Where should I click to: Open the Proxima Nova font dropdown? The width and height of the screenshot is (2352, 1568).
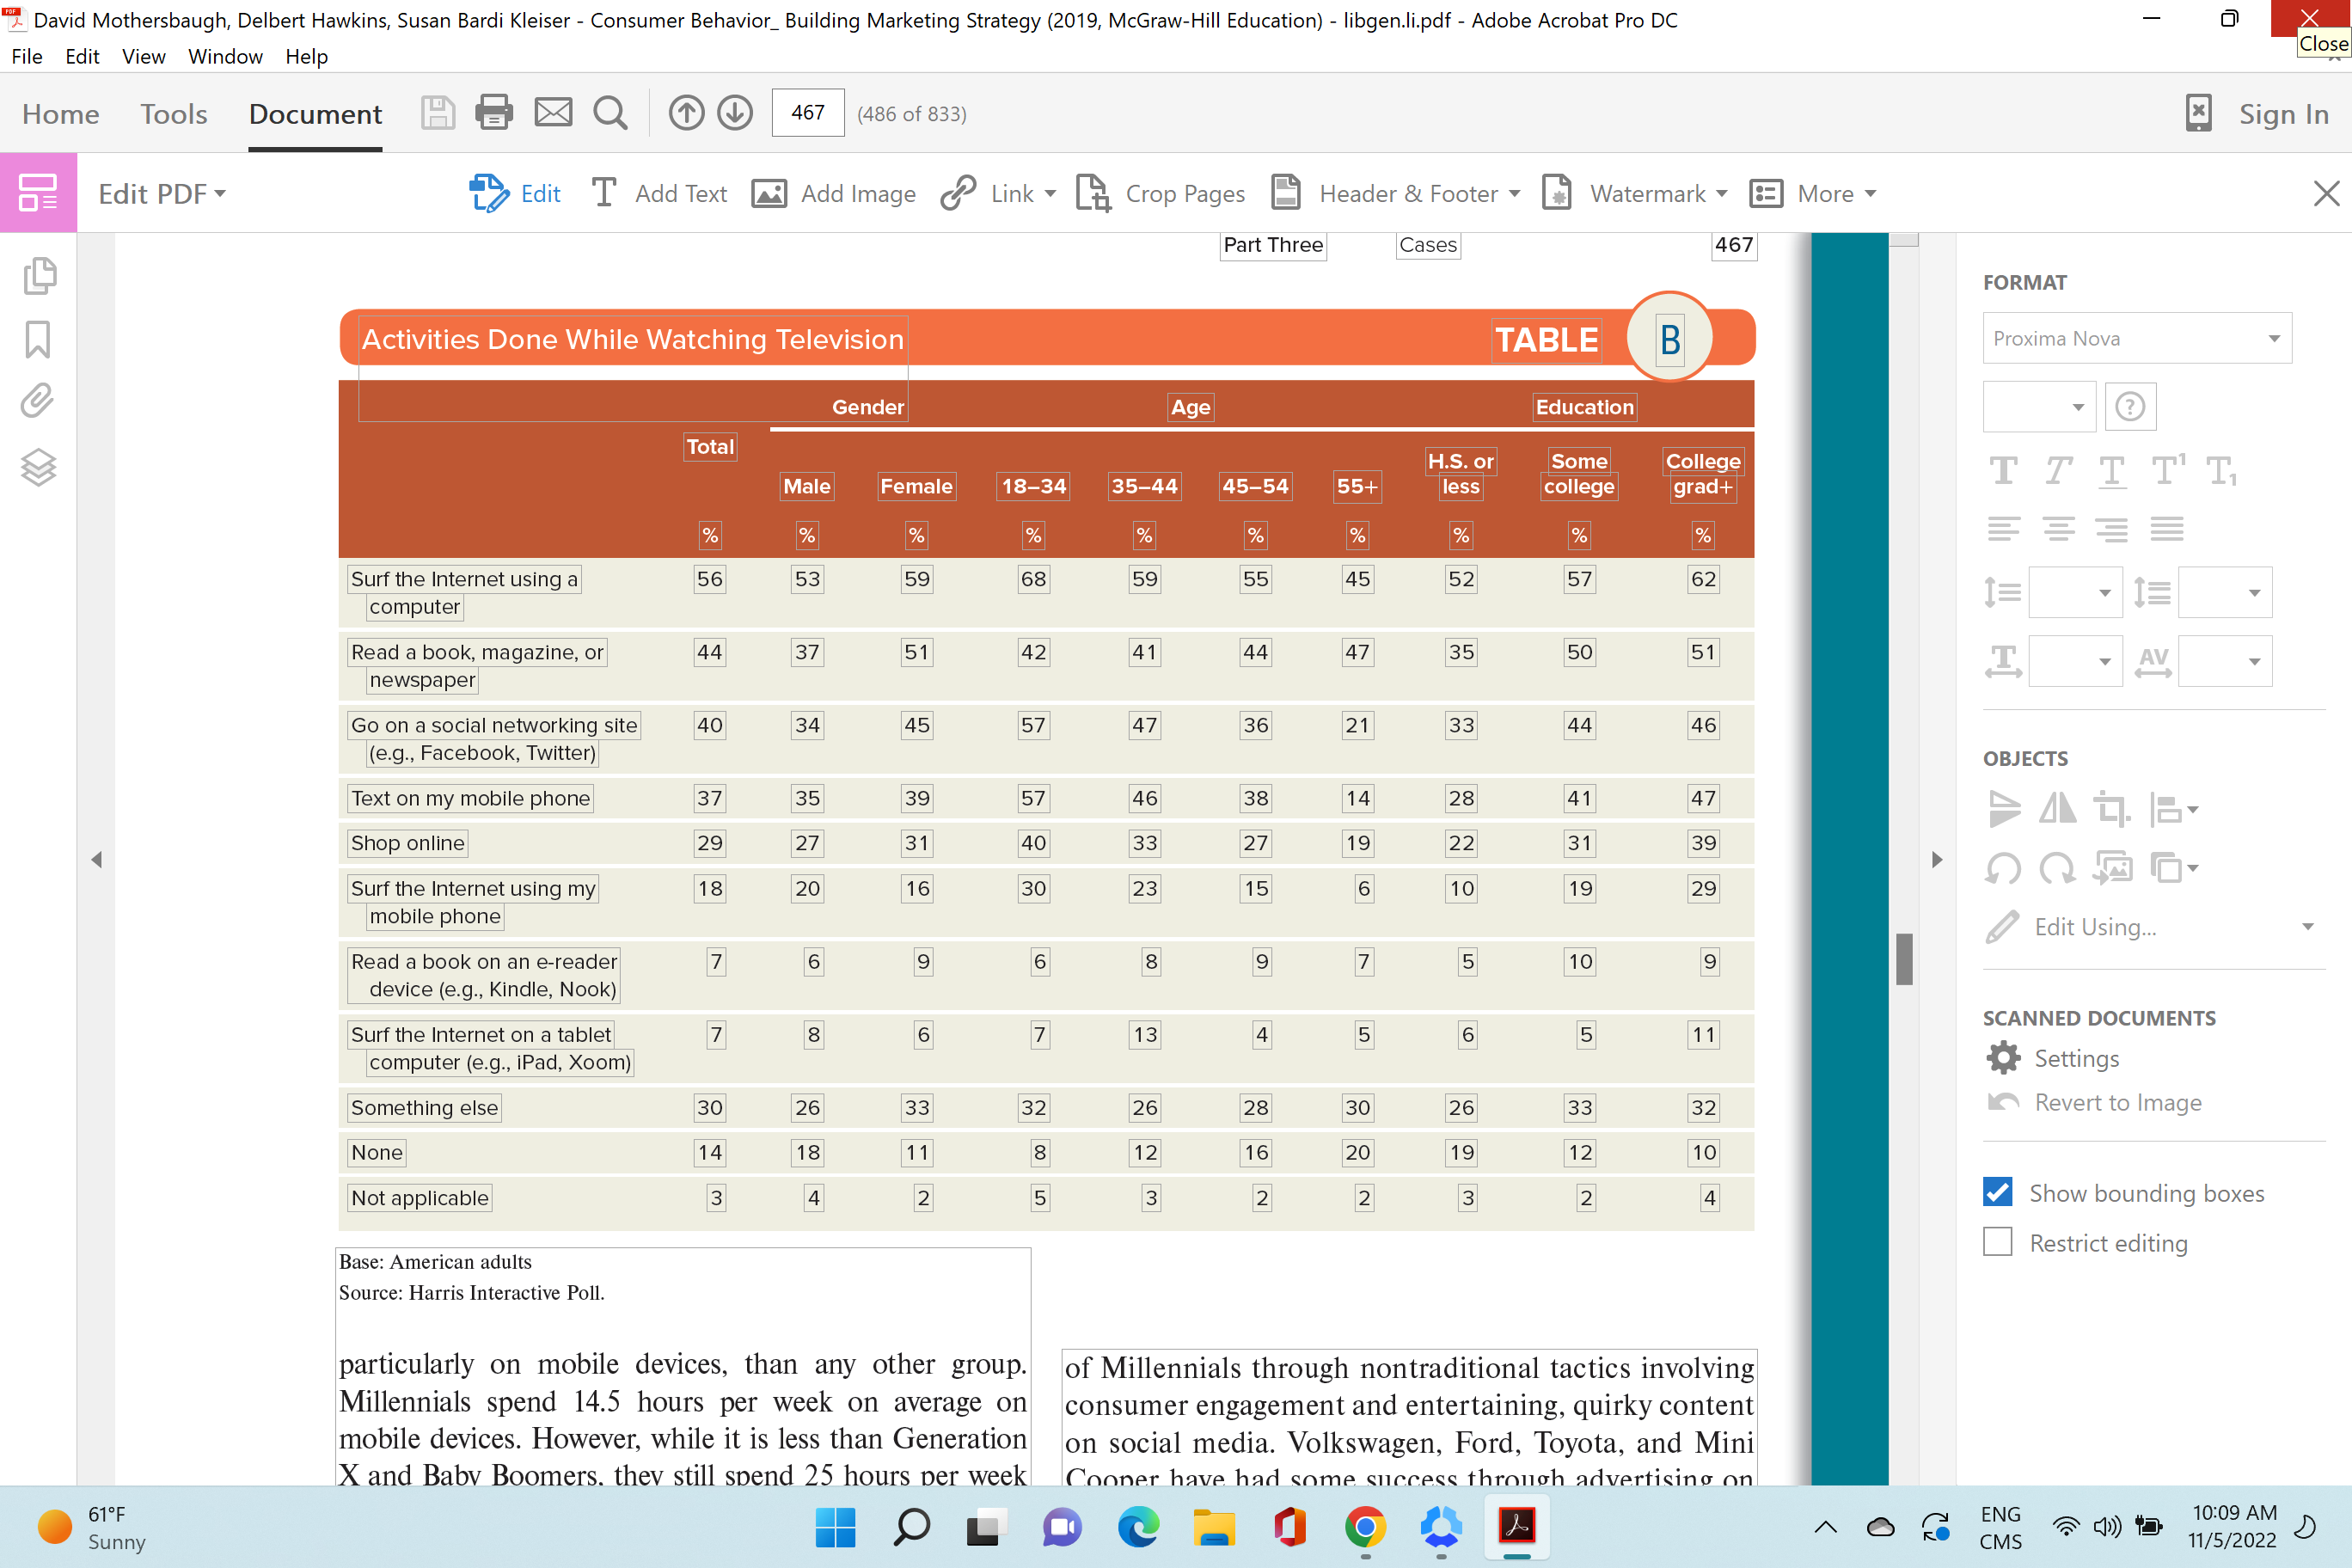(x=2137, y=338)
